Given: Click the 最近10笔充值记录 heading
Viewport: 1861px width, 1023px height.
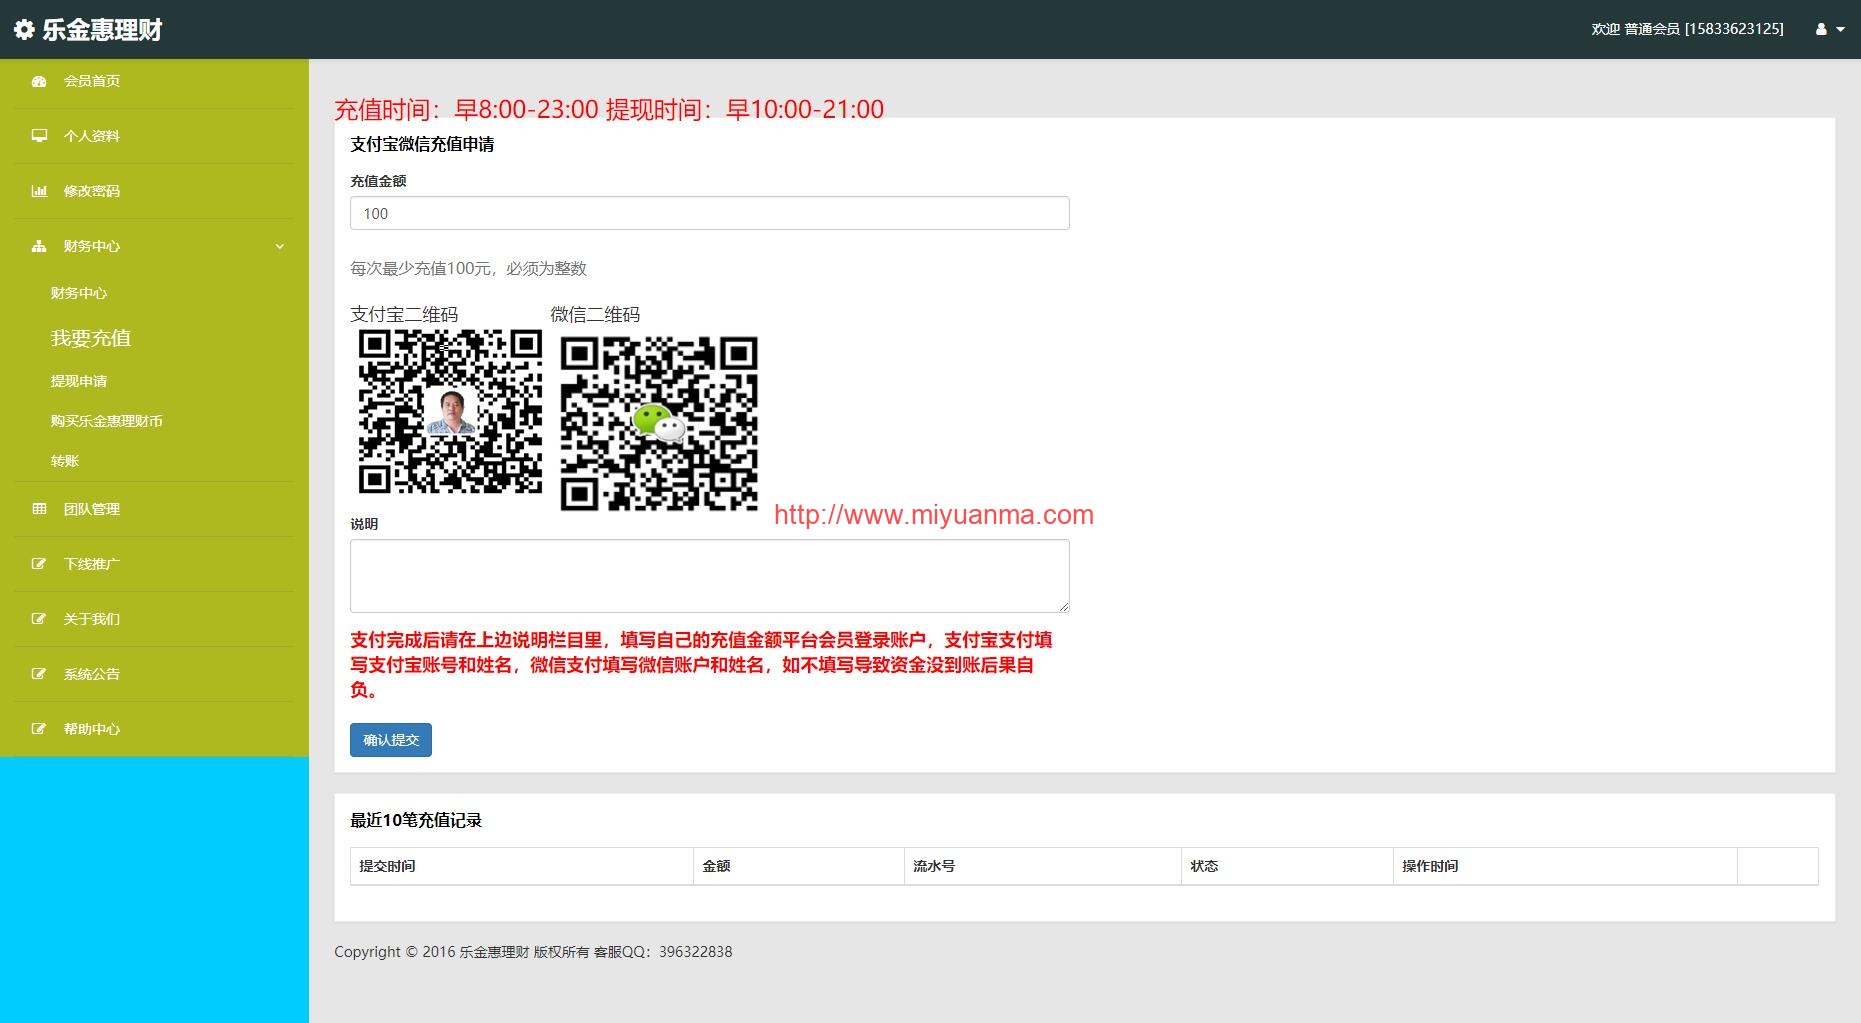Looking at the screenshot, I should click(416, 820).
